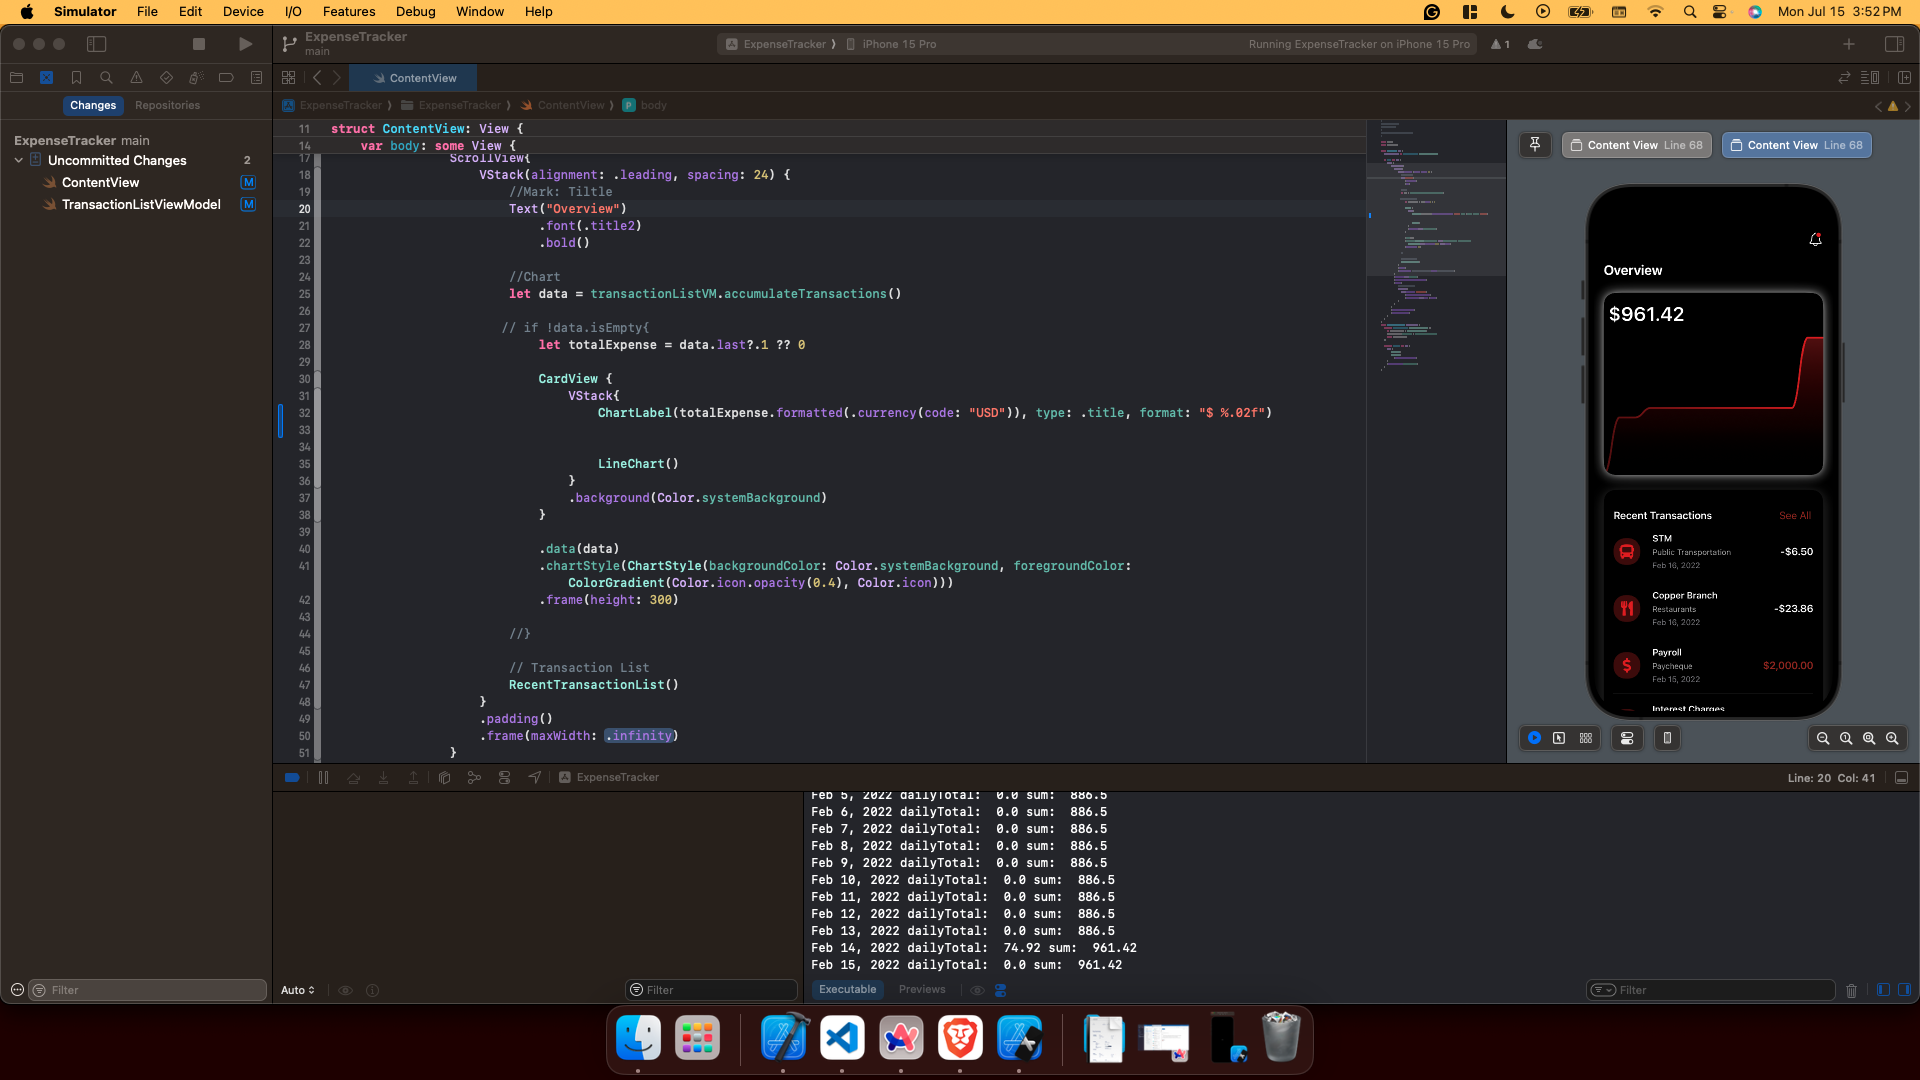This screenshot has width=1920, height=1080.
Task: Switch console to Previews output
Action: 921,989
